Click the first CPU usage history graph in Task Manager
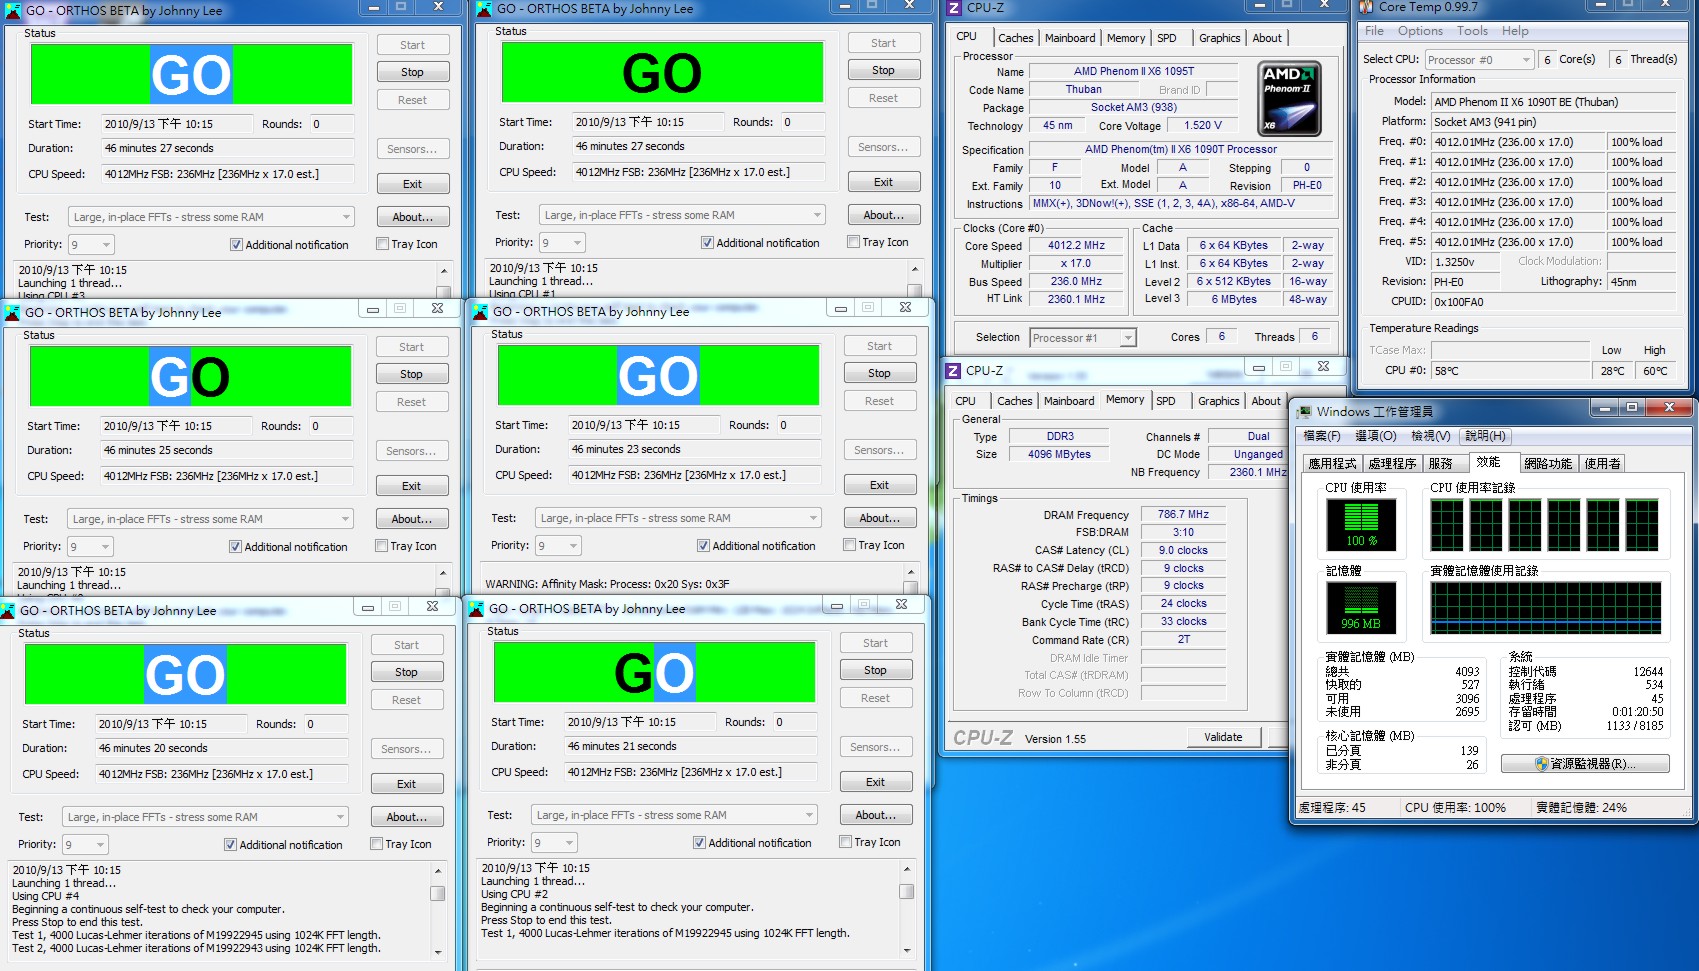Image resolution: width=1699 pixels, height=971 pixels. (1447, 525)
